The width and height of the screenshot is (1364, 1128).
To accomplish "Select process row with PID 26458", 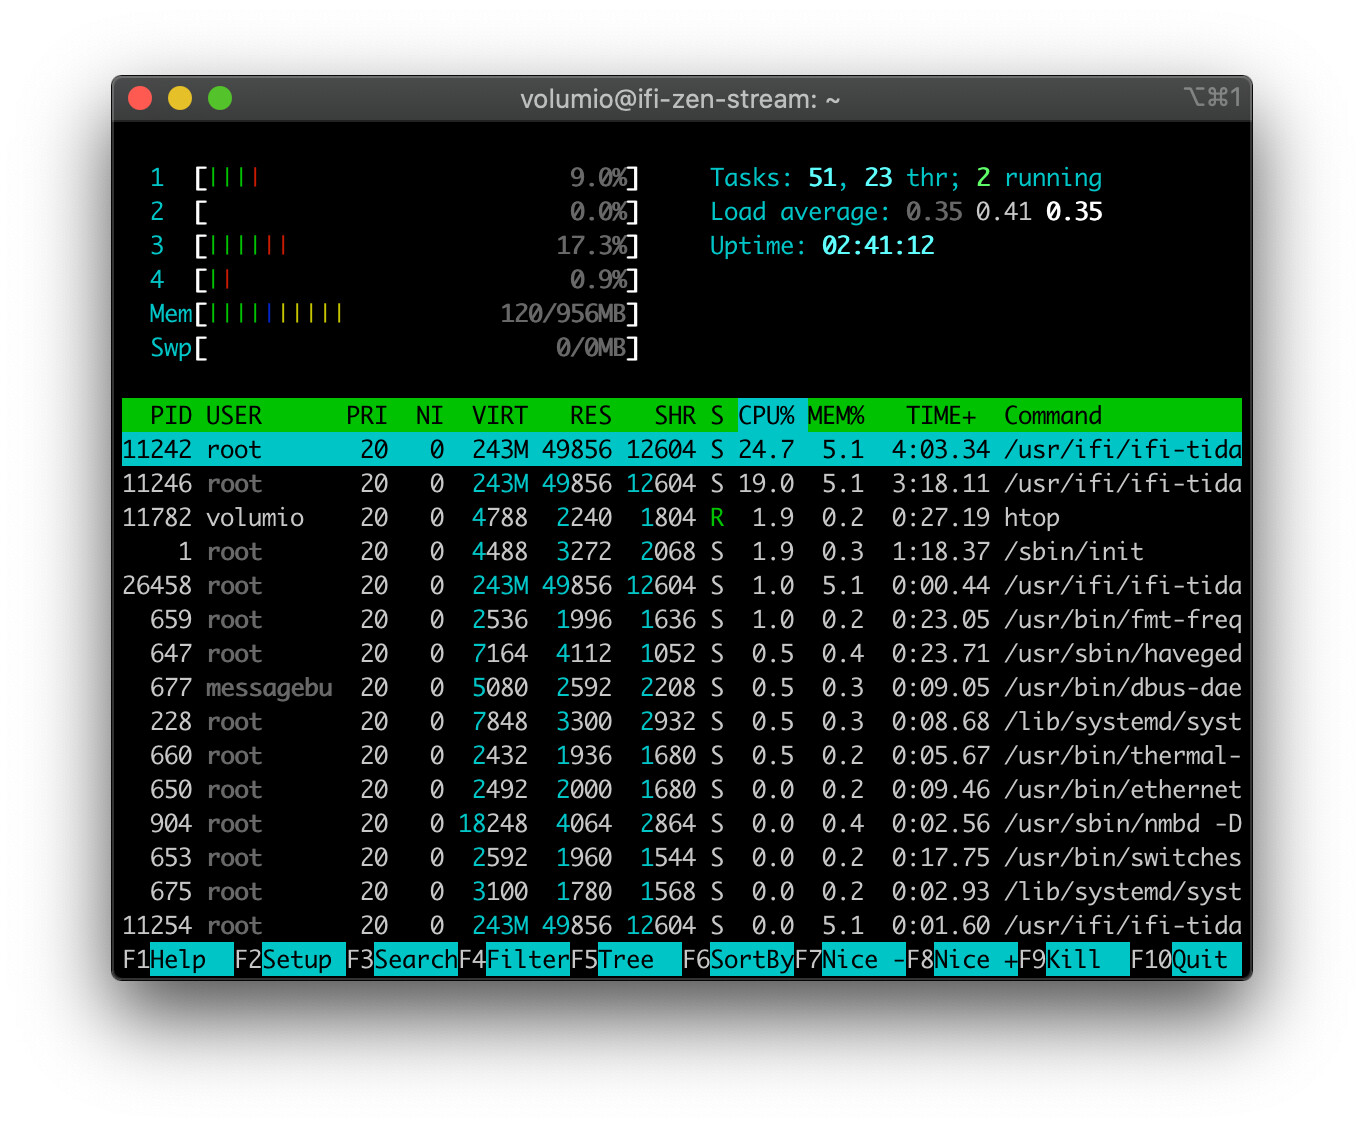I will 682,586.
